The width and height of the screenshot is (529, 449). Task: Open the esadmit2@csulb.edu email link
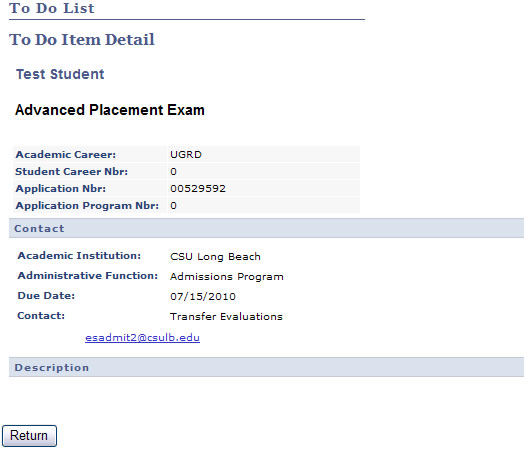point(142,337)
